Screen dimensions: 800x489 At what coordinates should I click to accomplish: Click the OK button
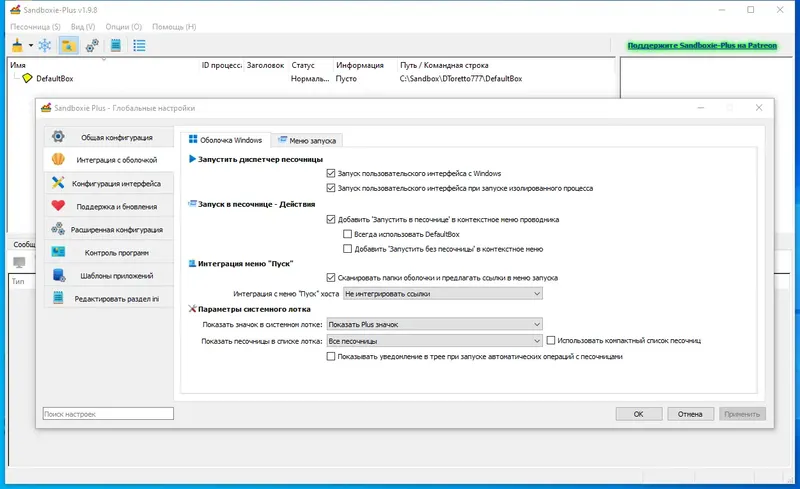639,414
